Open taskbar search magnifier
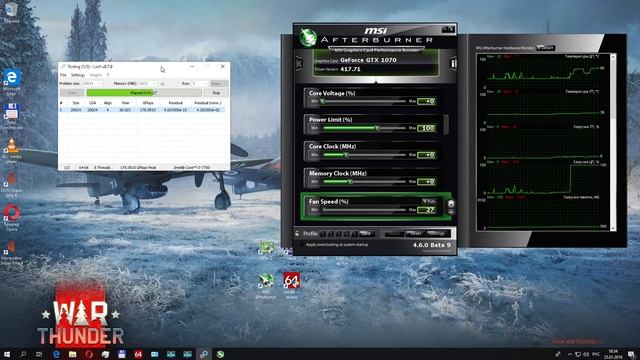The image size is (640, 360). pos(23,354)
